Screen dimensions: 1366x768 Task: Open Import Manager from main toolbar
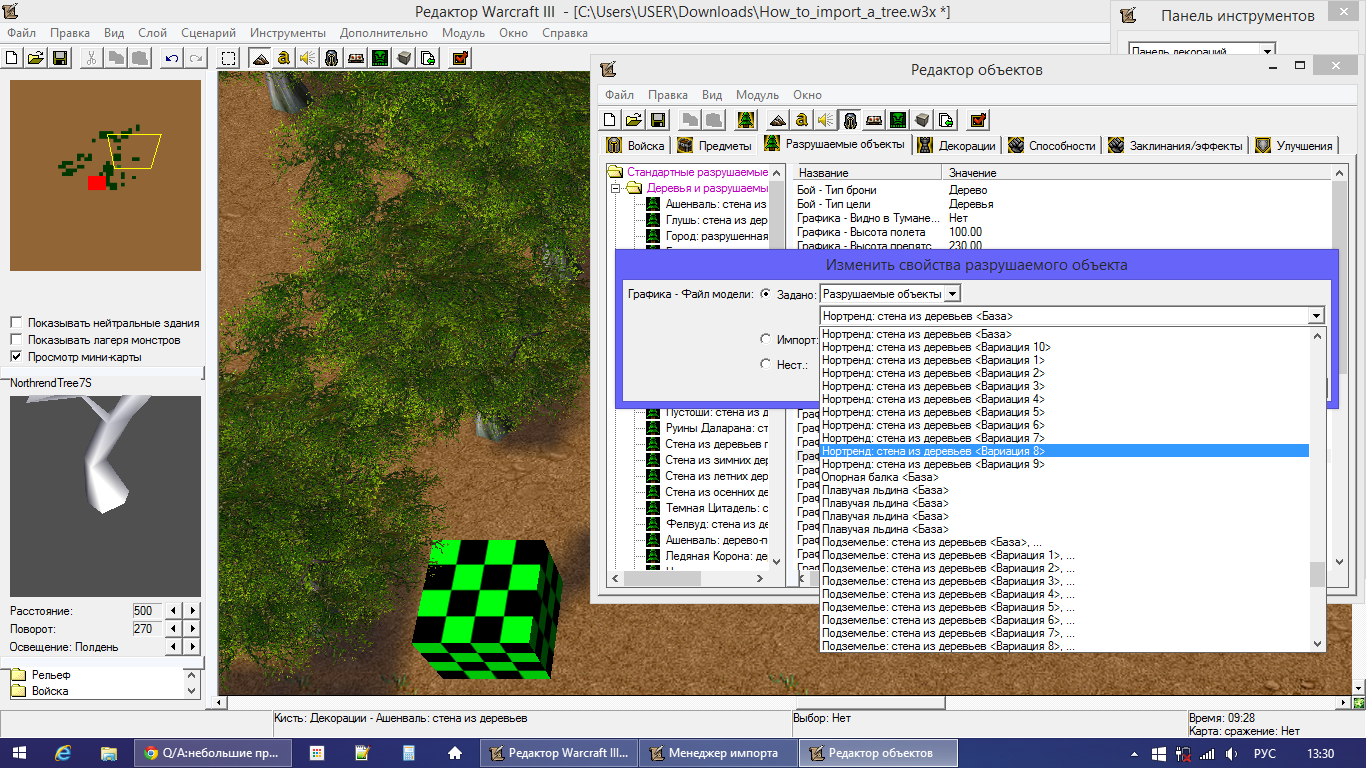click(x=428, y=58)
